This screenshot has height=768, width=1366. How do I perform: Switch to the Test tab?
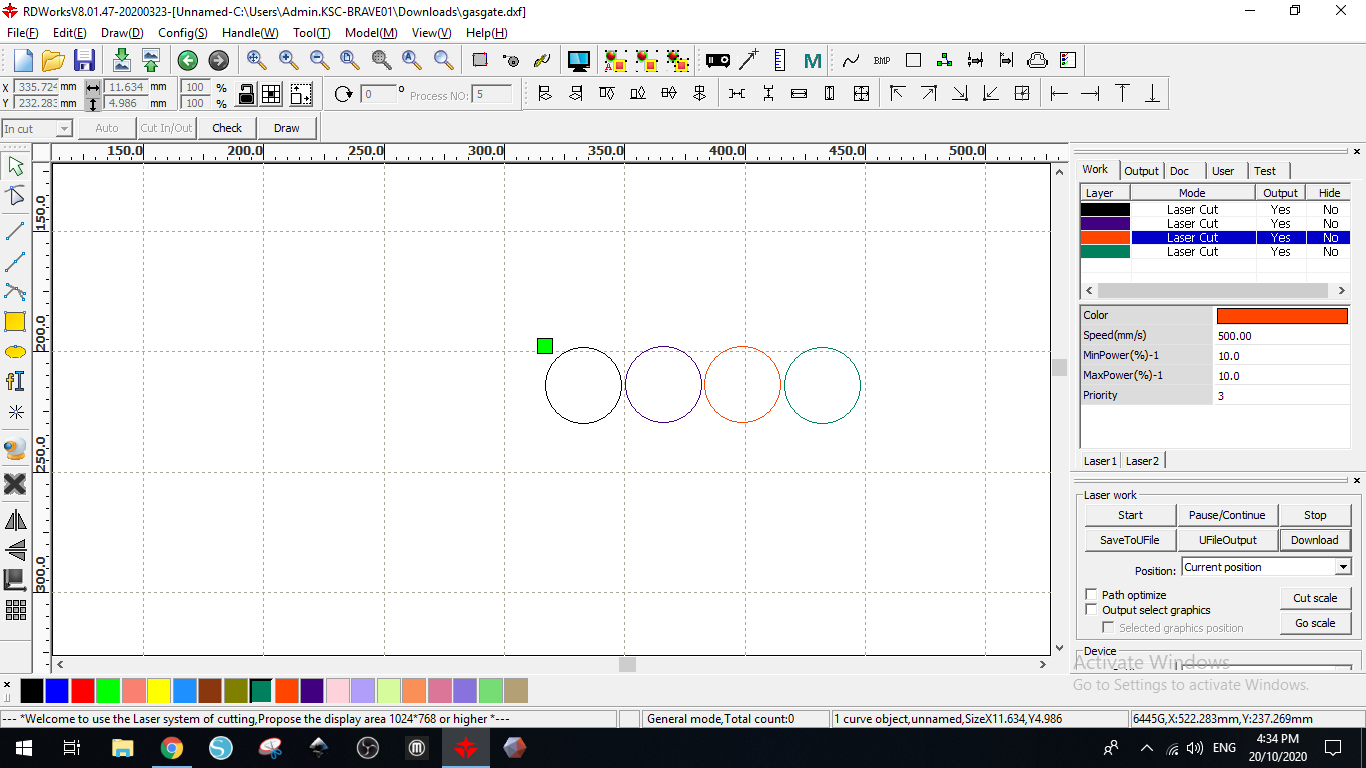pos(1265,171)
